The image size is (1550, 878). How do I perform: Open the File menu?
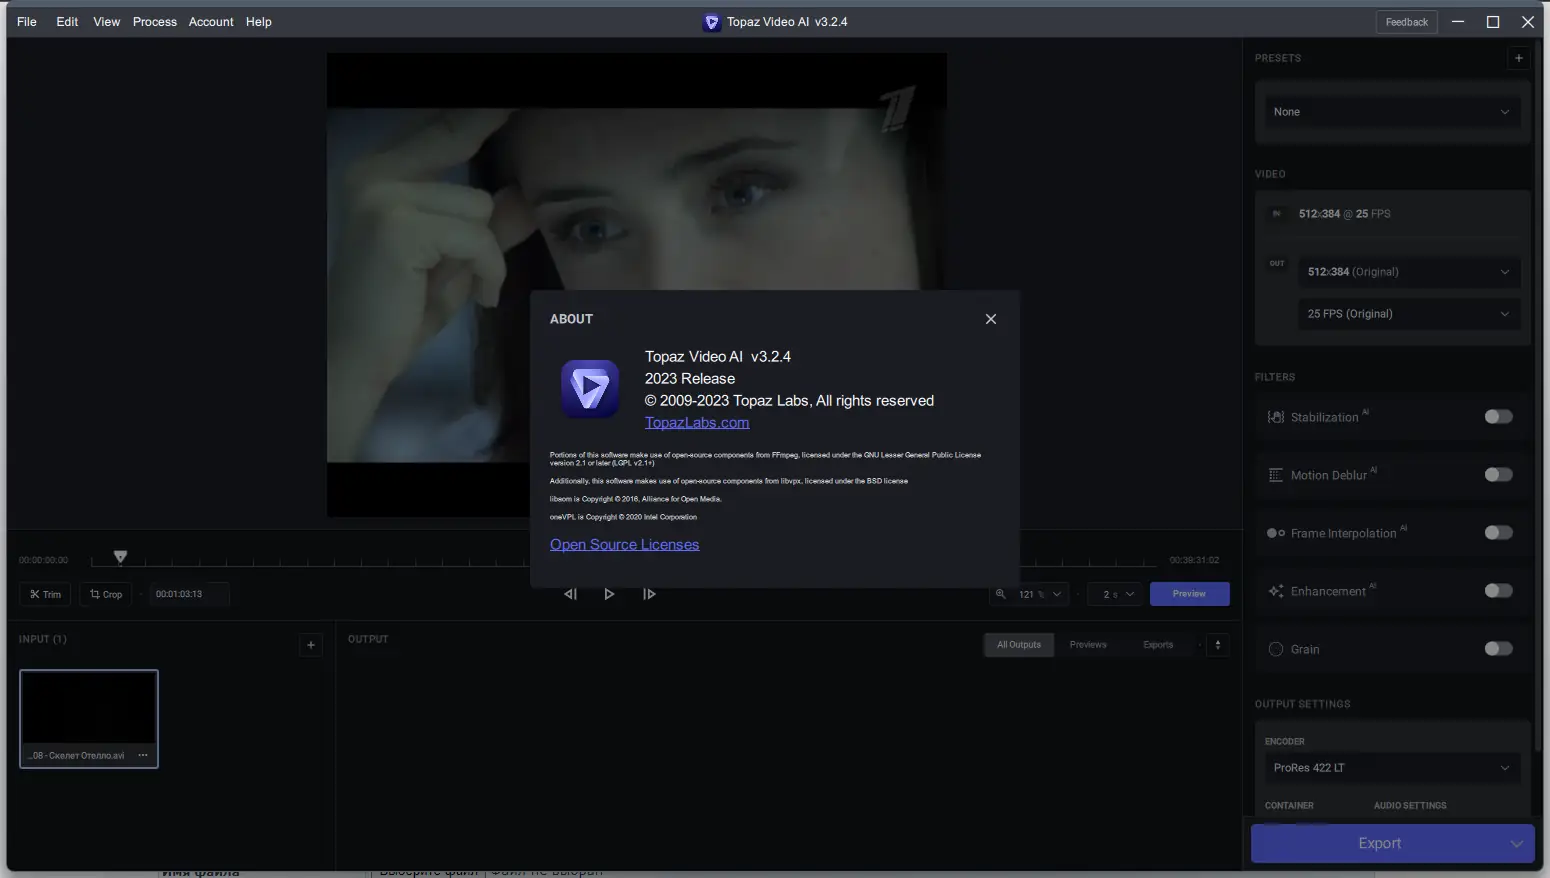[27, 22]
